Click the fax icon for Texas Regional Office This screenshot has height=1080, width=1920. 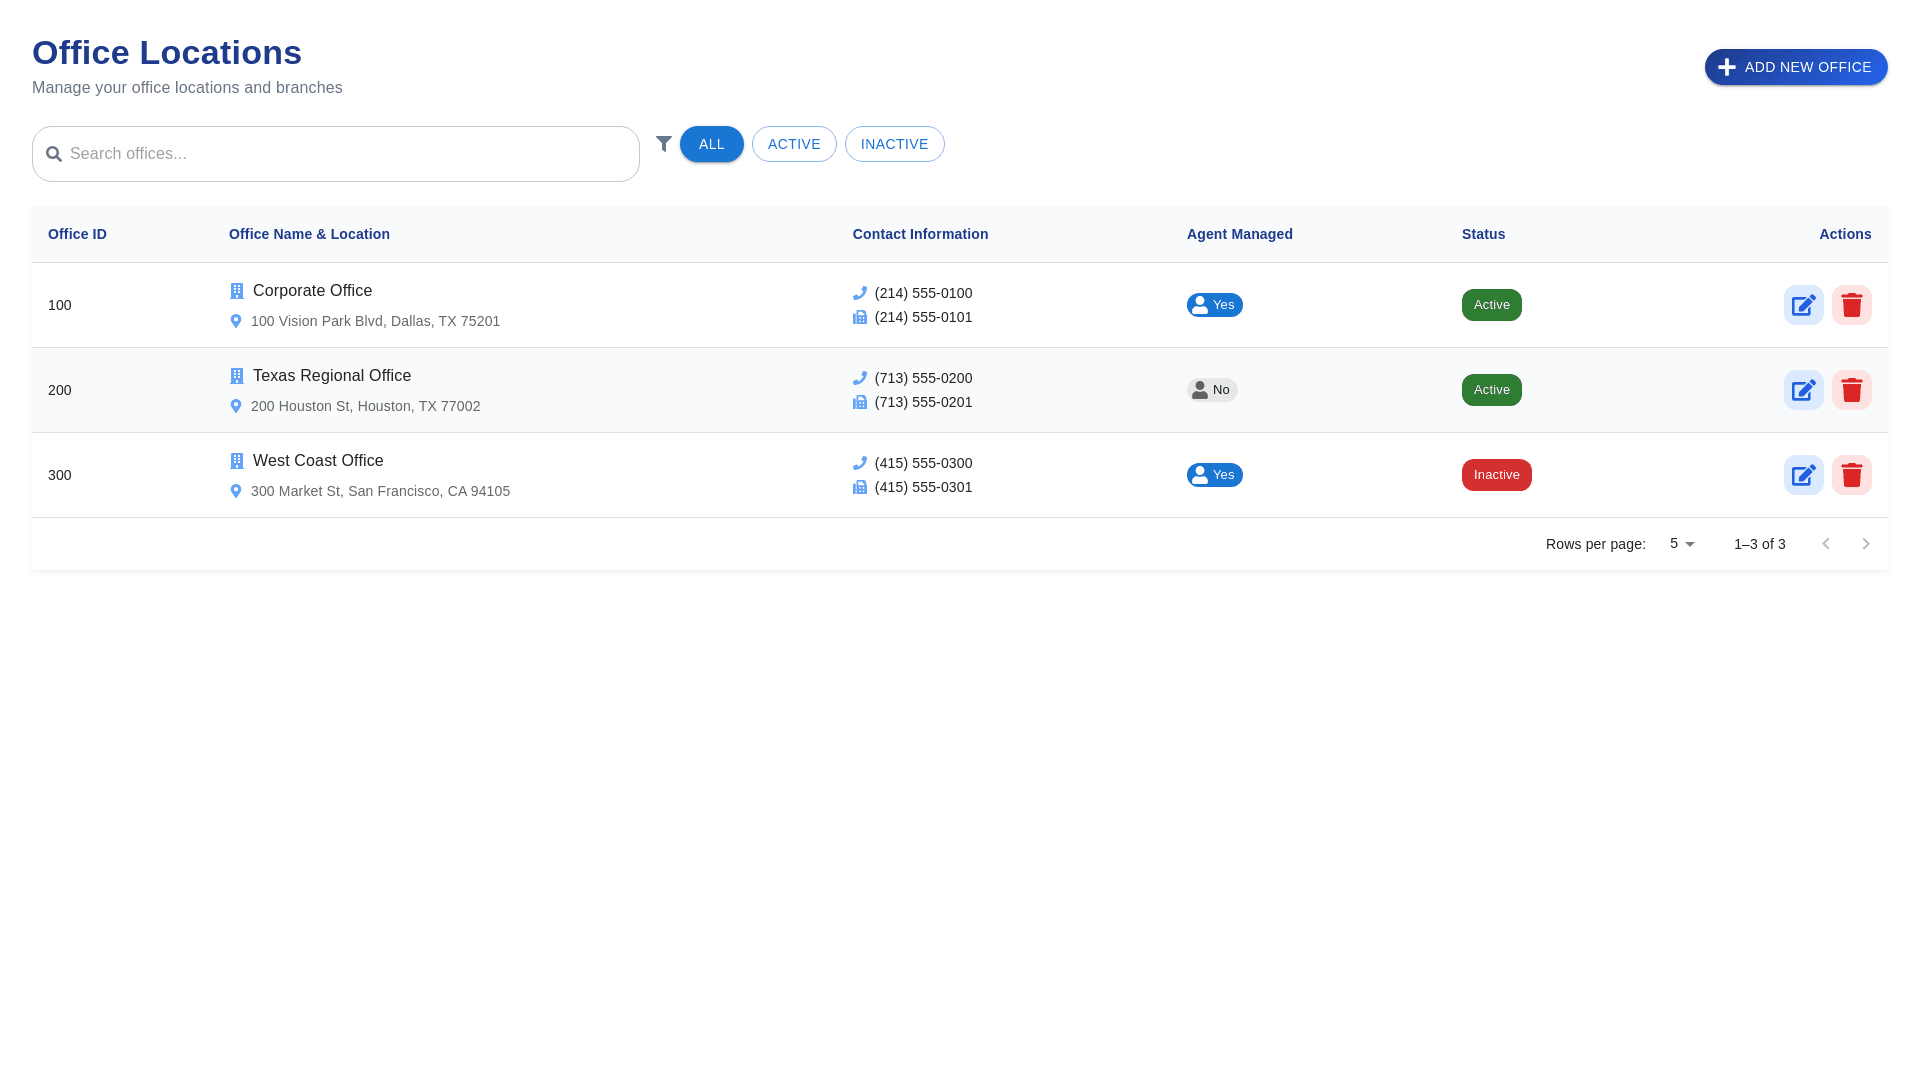point(858,402)
